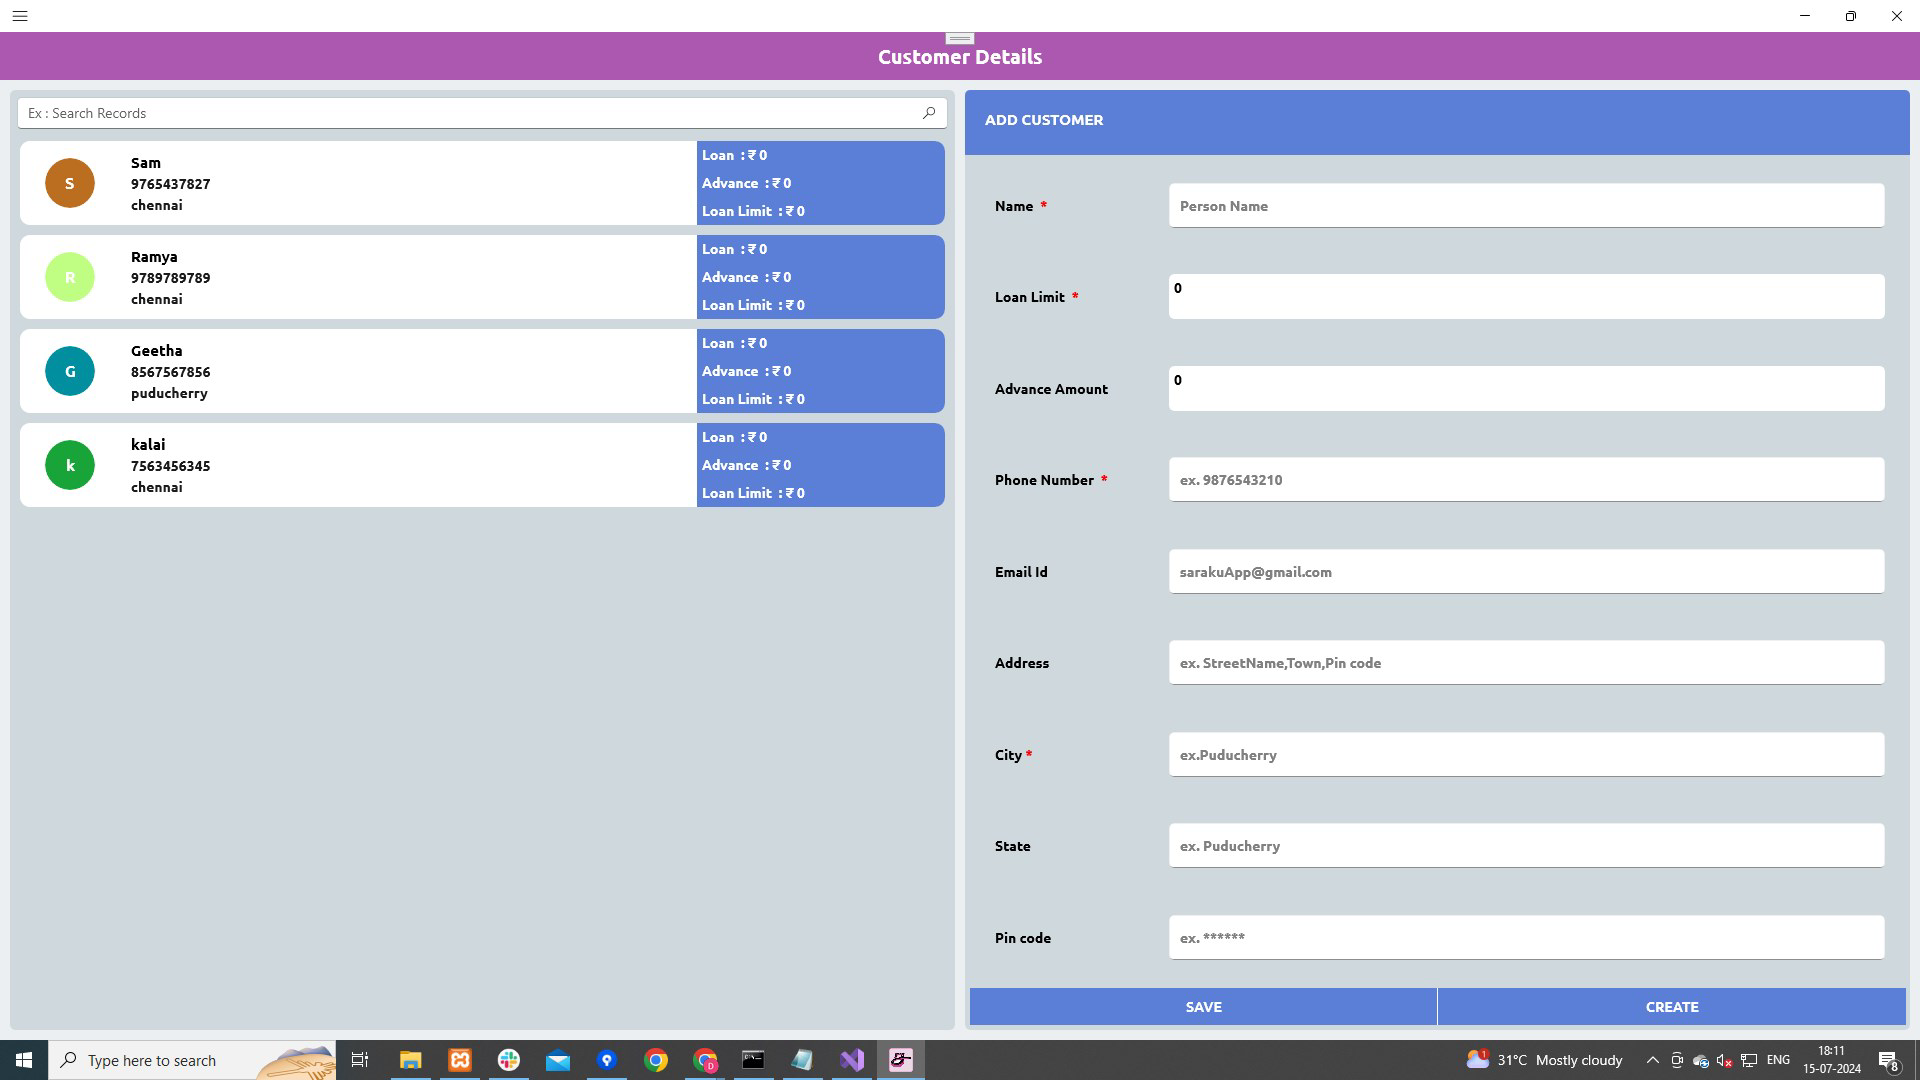Click Sam's orange avatar initial

pyautogui.click(x=69, y=182)
